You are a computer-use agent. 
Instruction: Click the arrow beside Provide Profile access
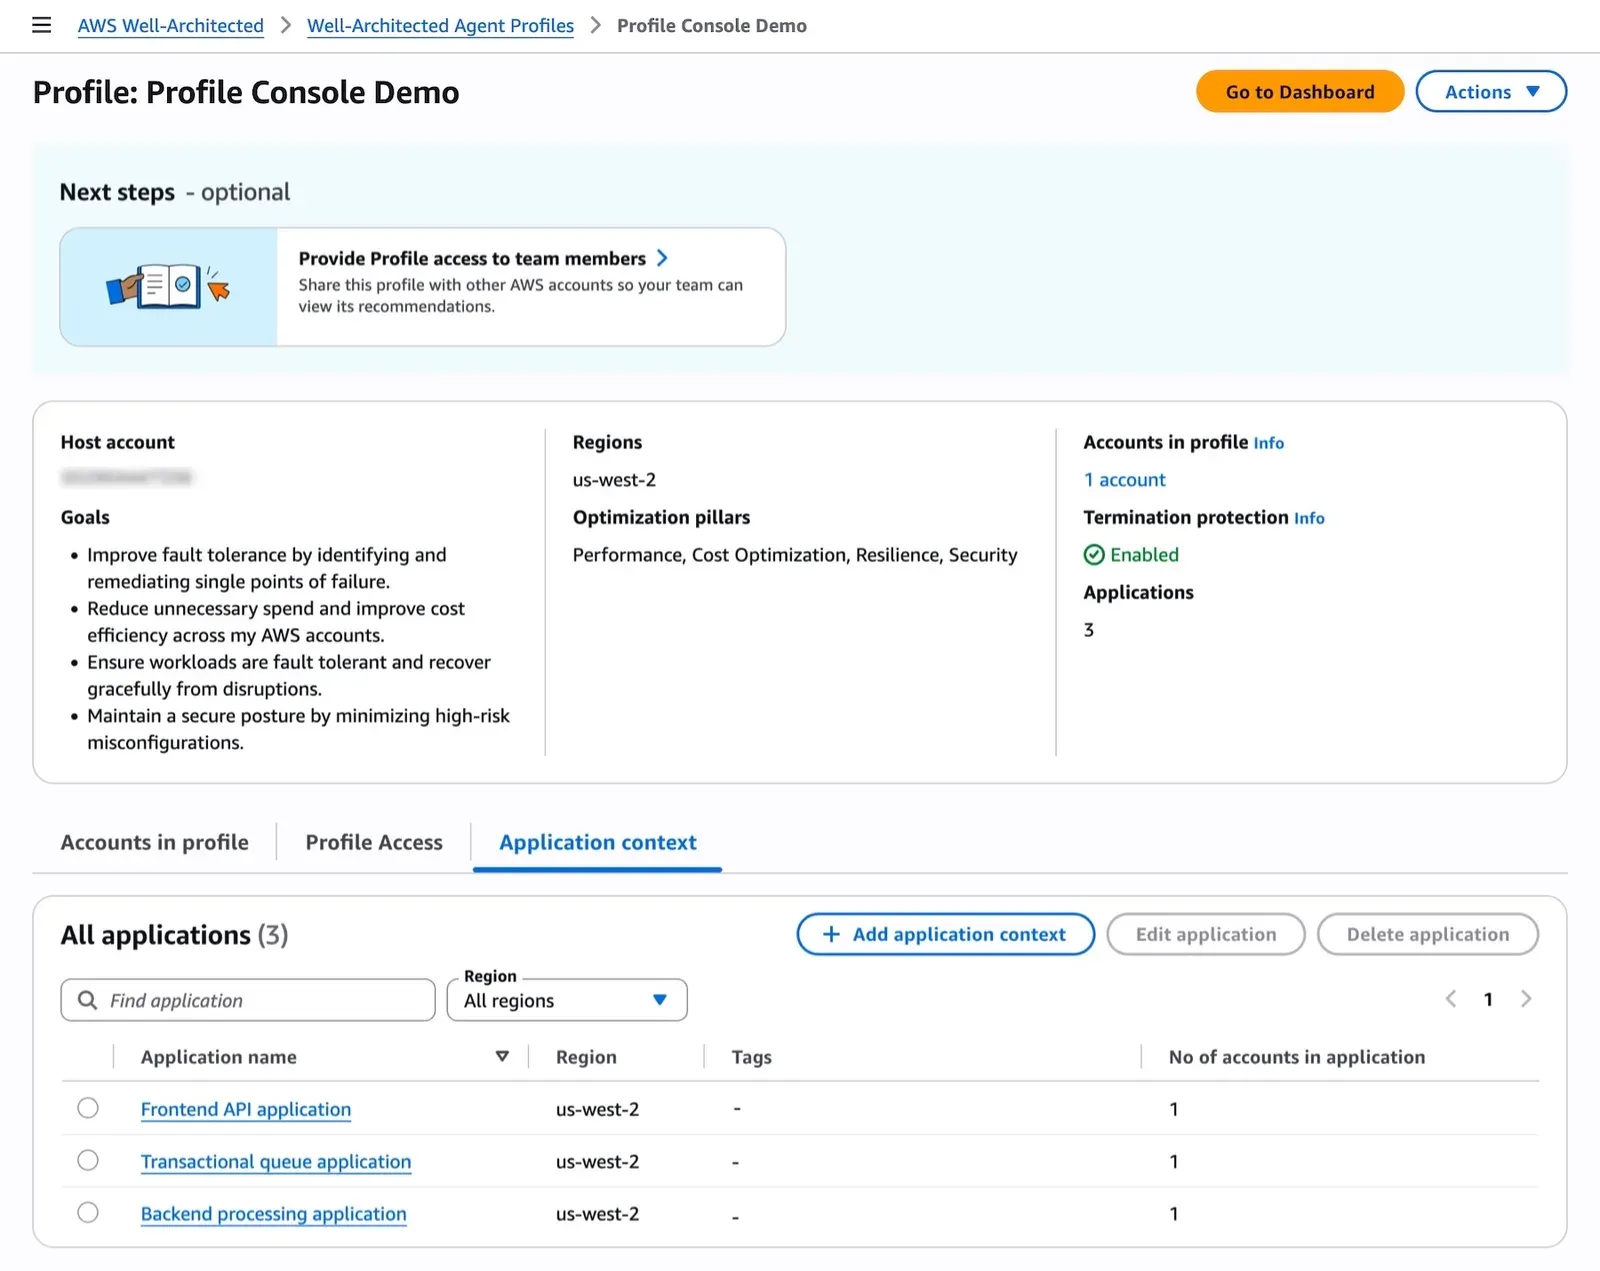[662, 258]
